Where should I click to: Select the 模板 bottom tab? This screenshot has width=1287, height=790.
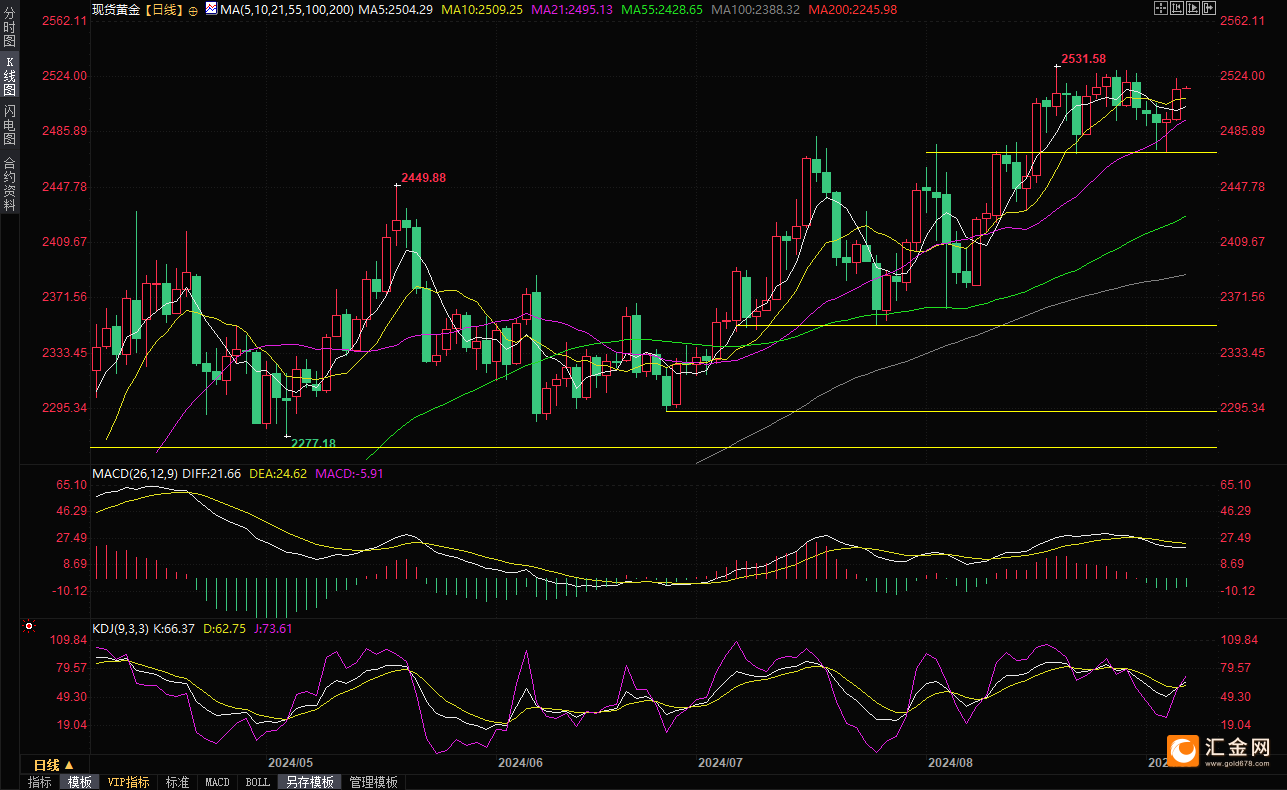pos(79,782)
